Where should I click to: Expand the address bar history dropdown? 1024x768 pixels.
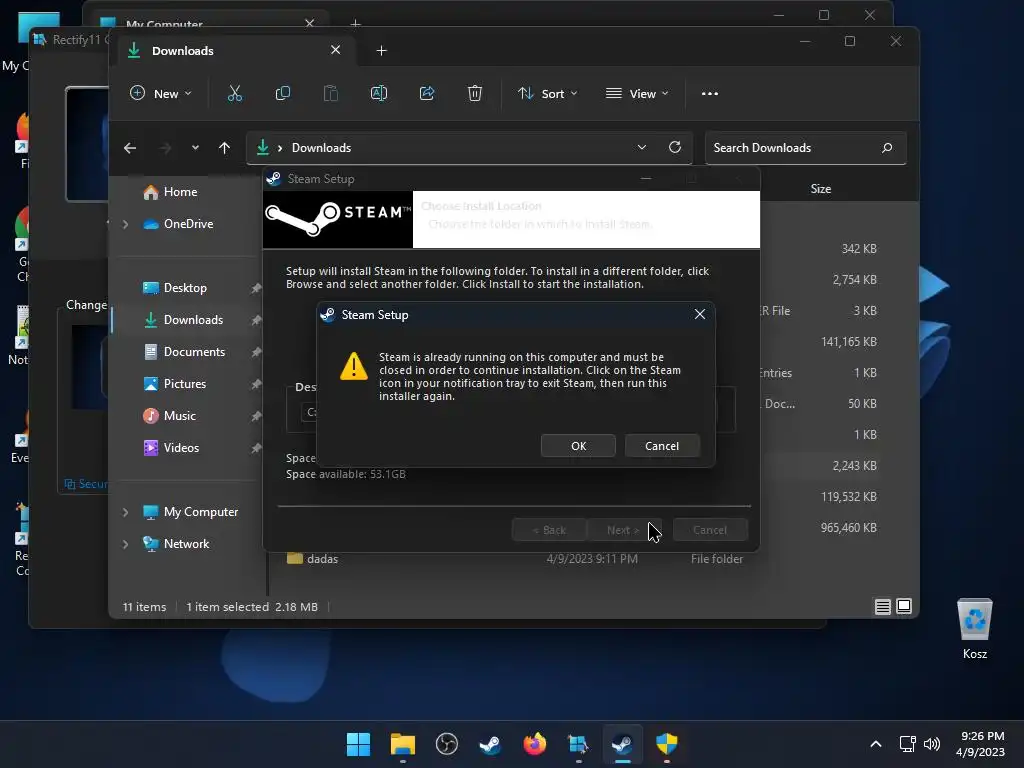(642, 148)
